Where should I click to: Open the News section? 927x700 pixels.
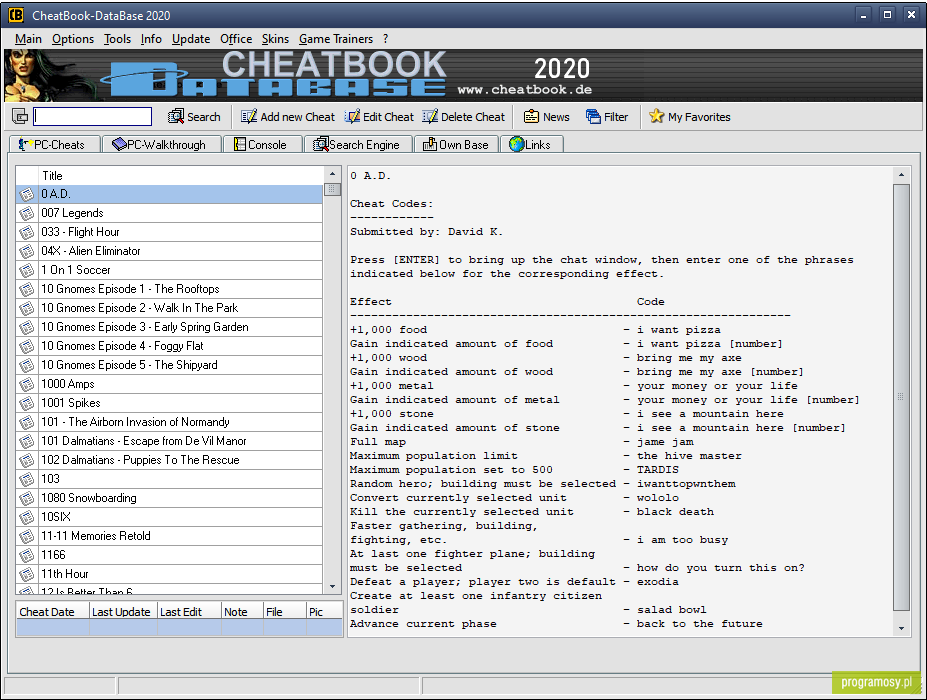(547, 116)
